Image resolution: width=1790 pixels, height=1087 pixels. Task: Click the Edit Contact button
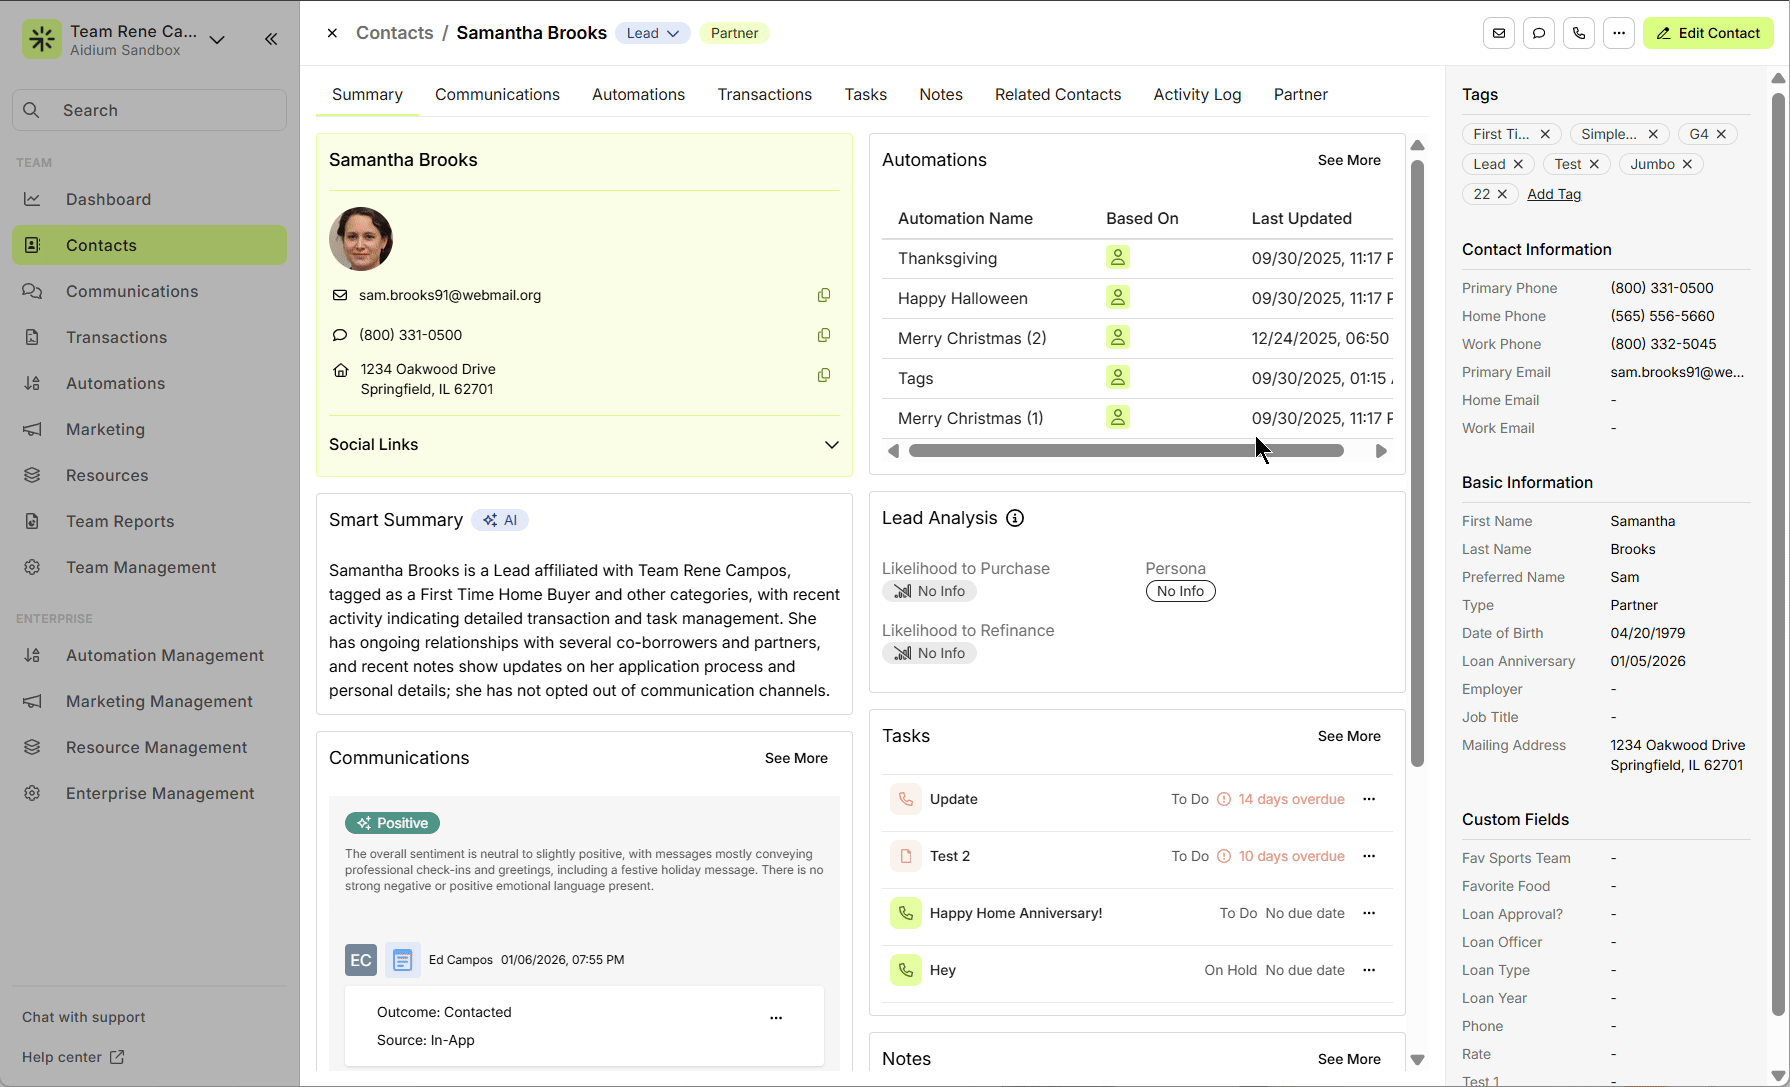coord(1708,33)
